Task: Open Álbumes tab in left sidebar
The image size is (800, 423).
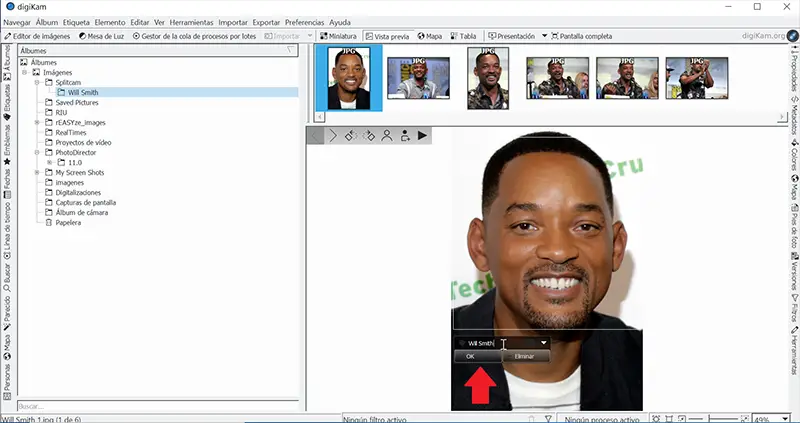Action: pos(7,62)
